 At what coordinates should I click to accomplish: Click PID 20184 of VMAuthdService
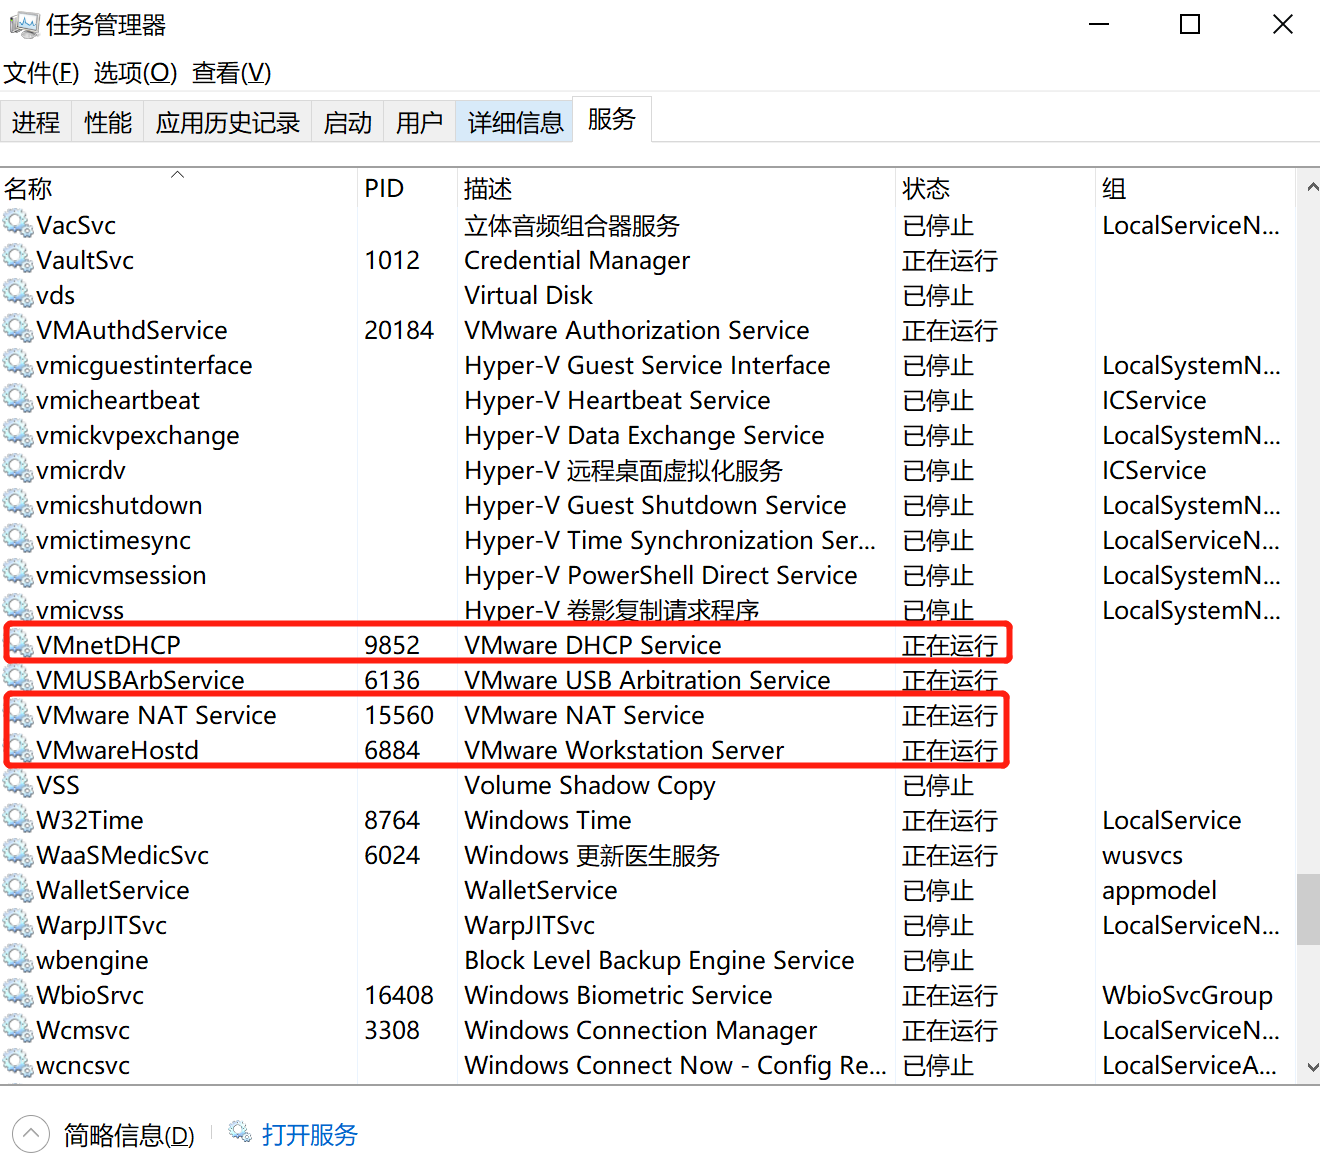coord(399,330)
